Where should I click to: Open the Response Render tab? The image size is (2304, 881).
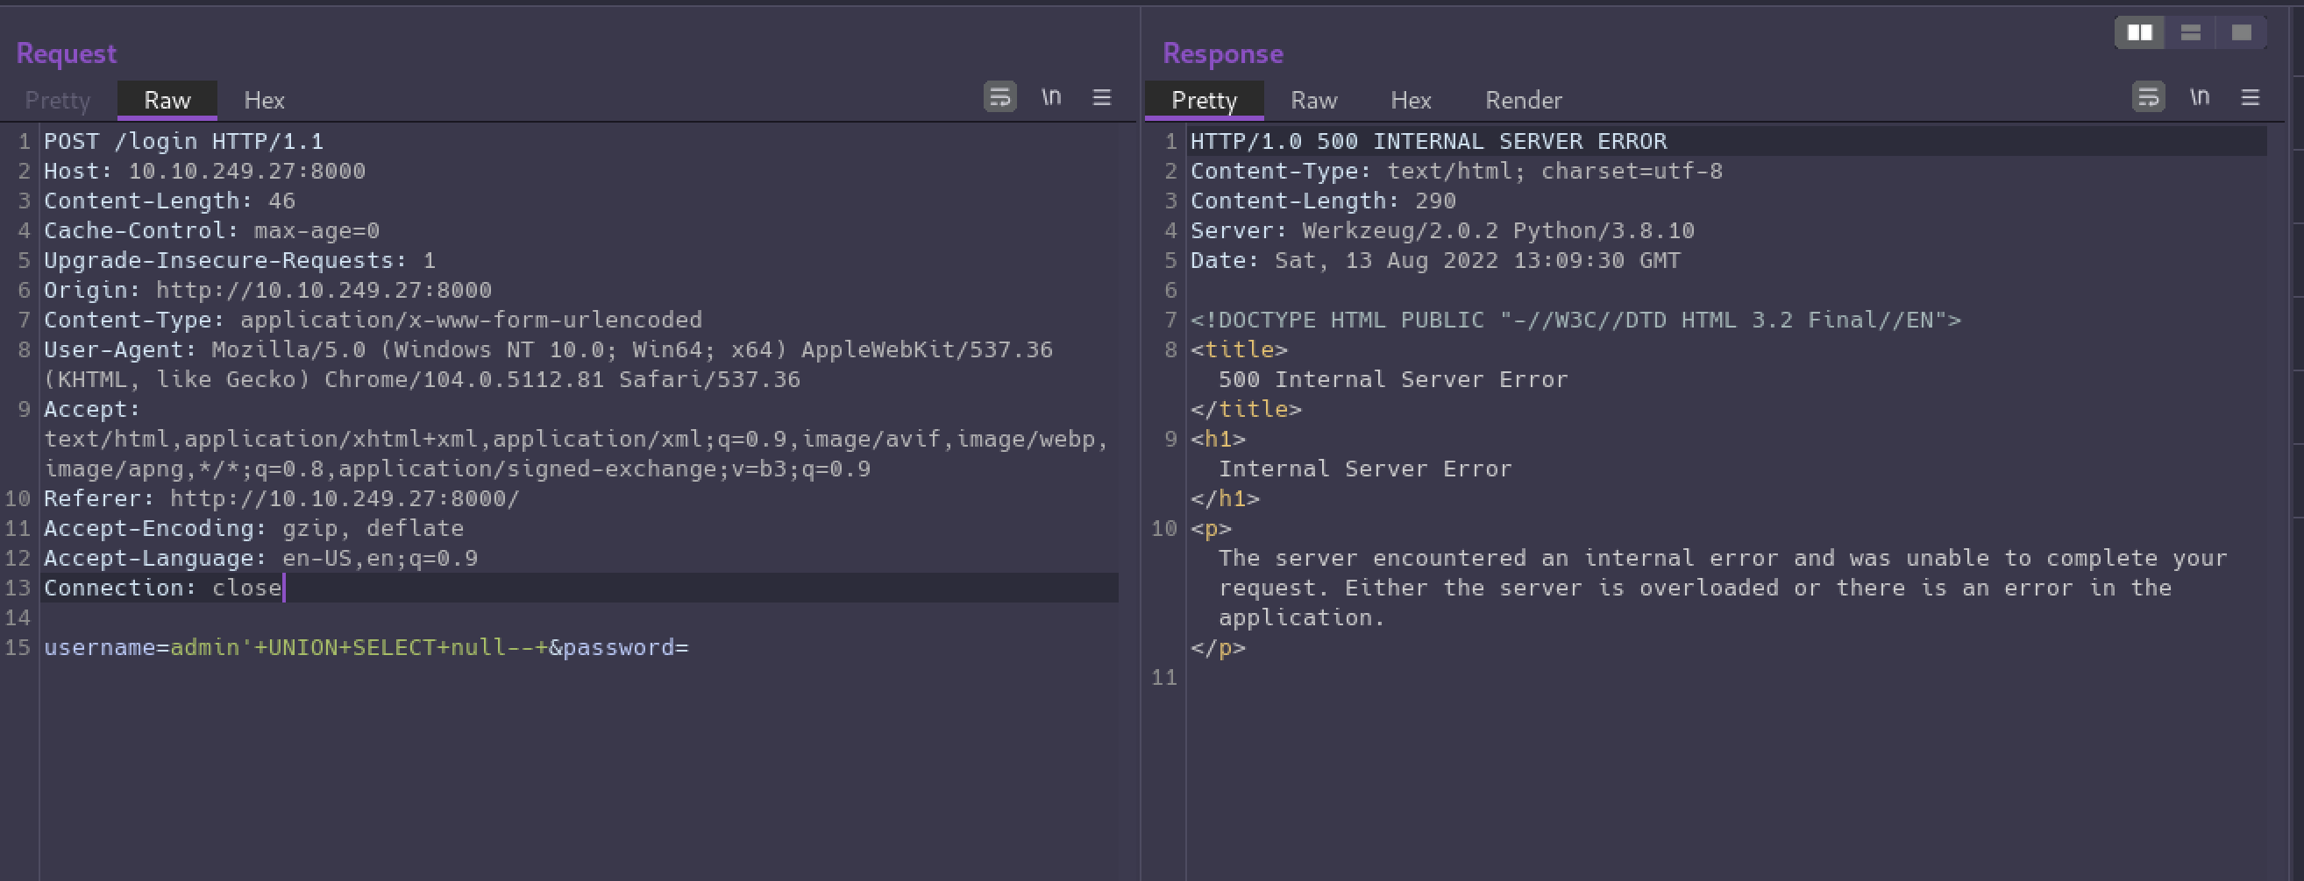coord(1522,100)
